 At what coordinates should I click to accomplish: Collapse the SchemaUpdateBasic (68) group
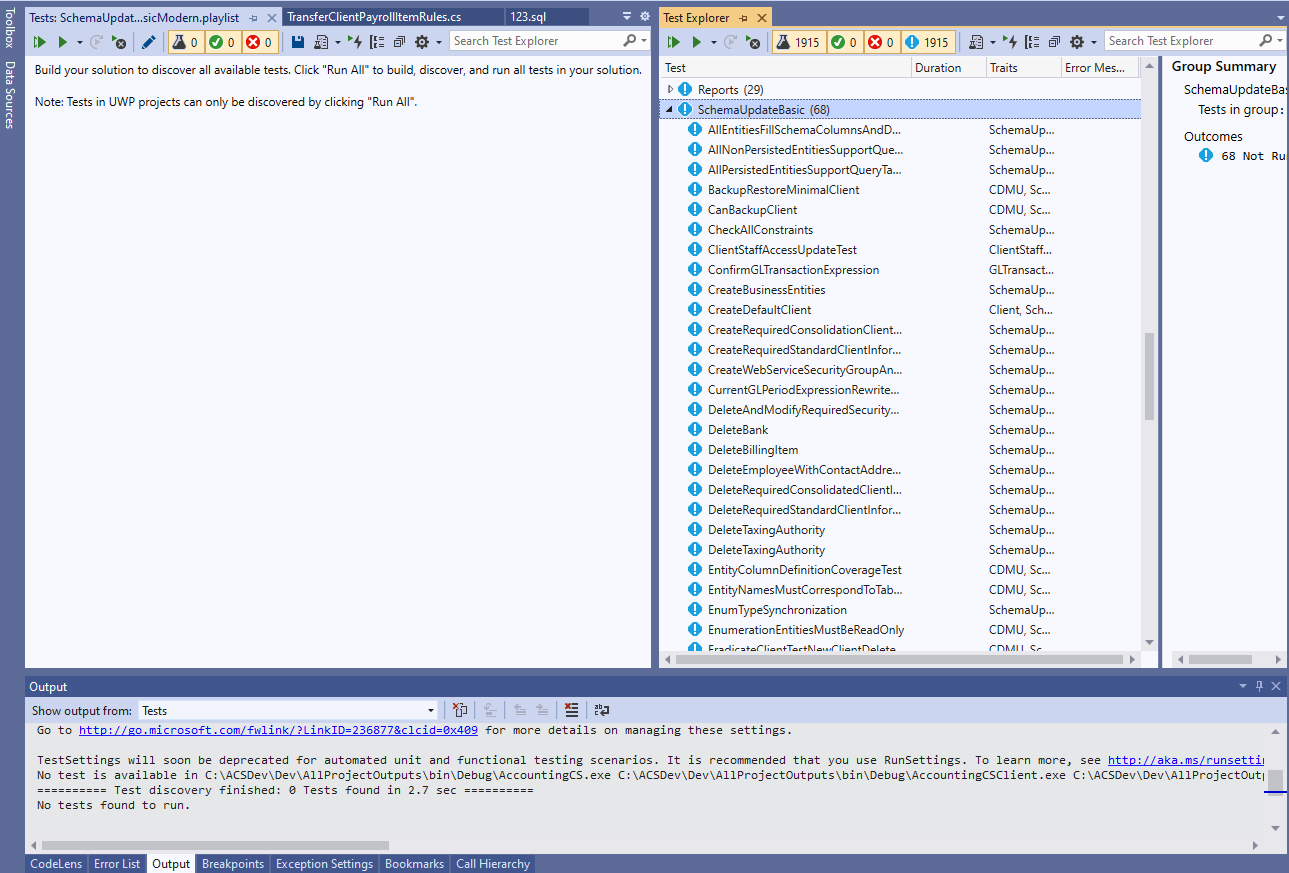[x=670, y=110]
